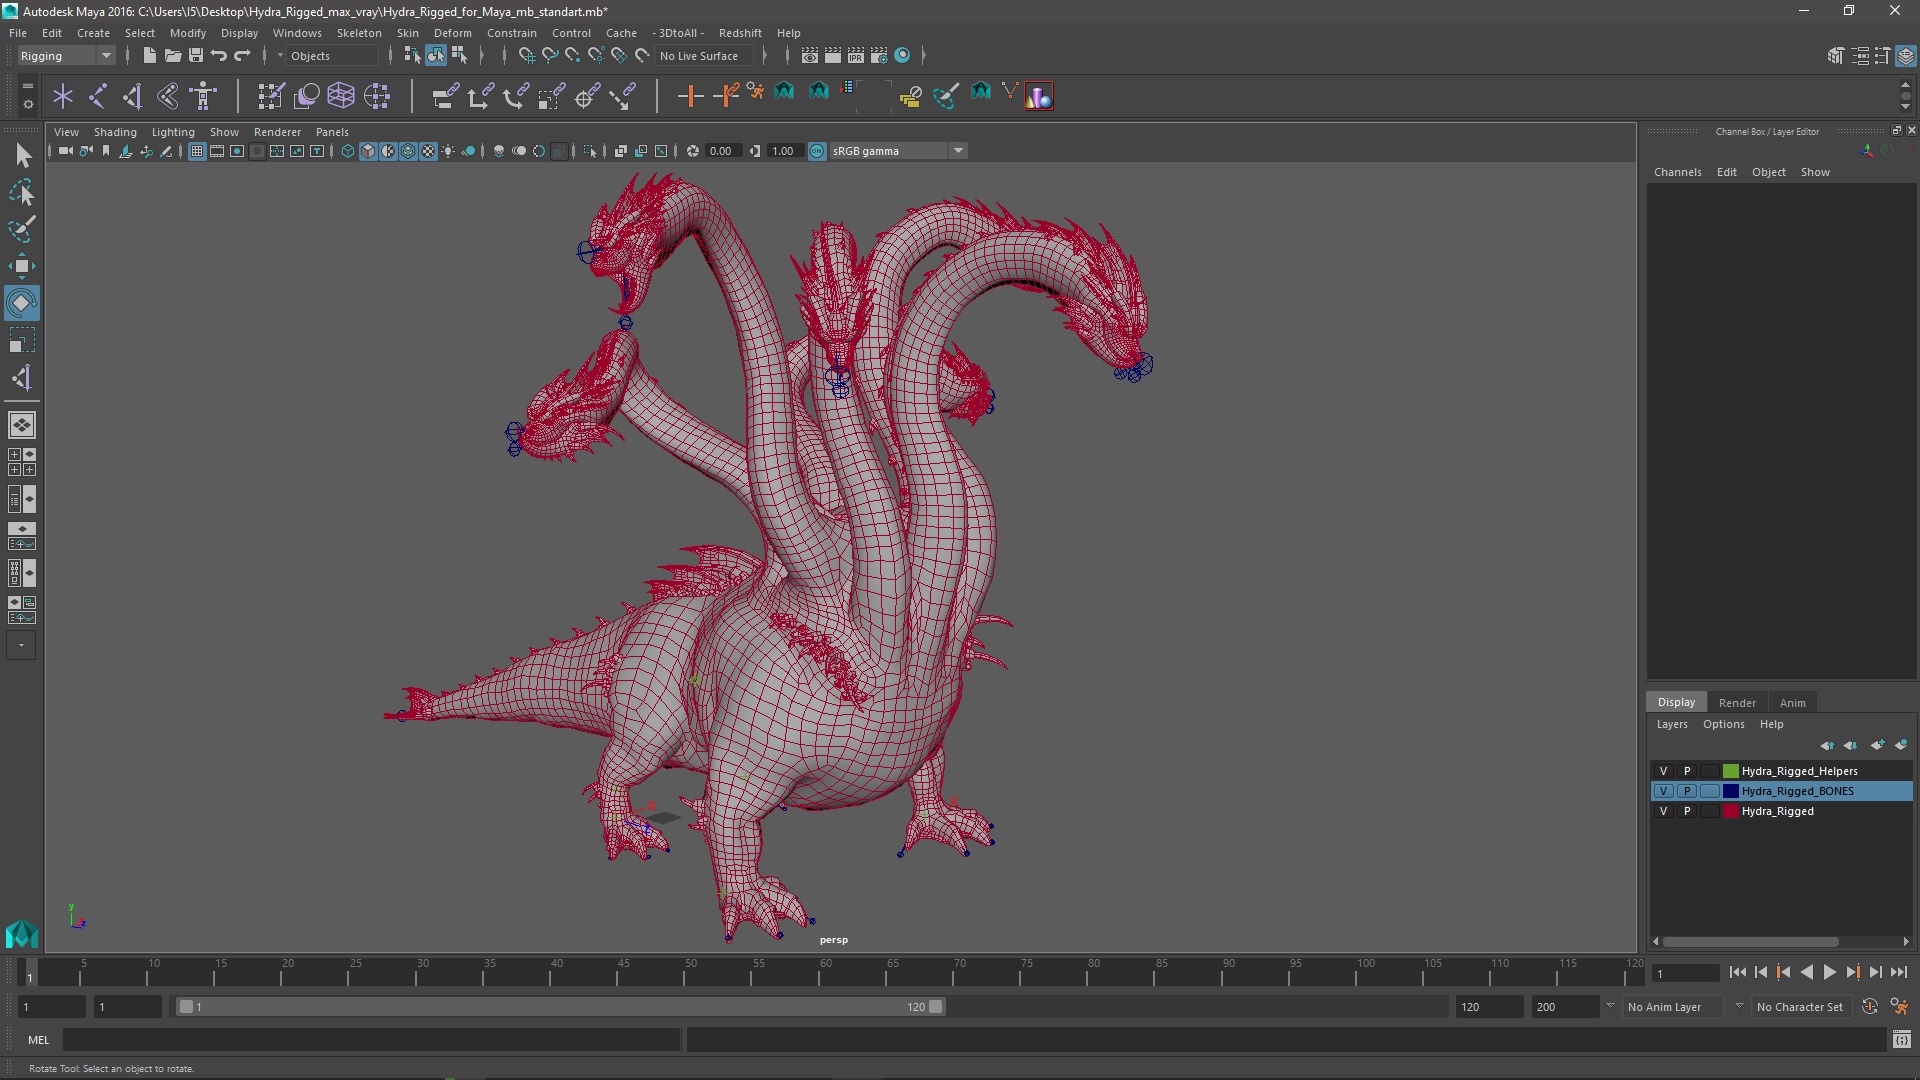Create new empty layer icon

1877,745
